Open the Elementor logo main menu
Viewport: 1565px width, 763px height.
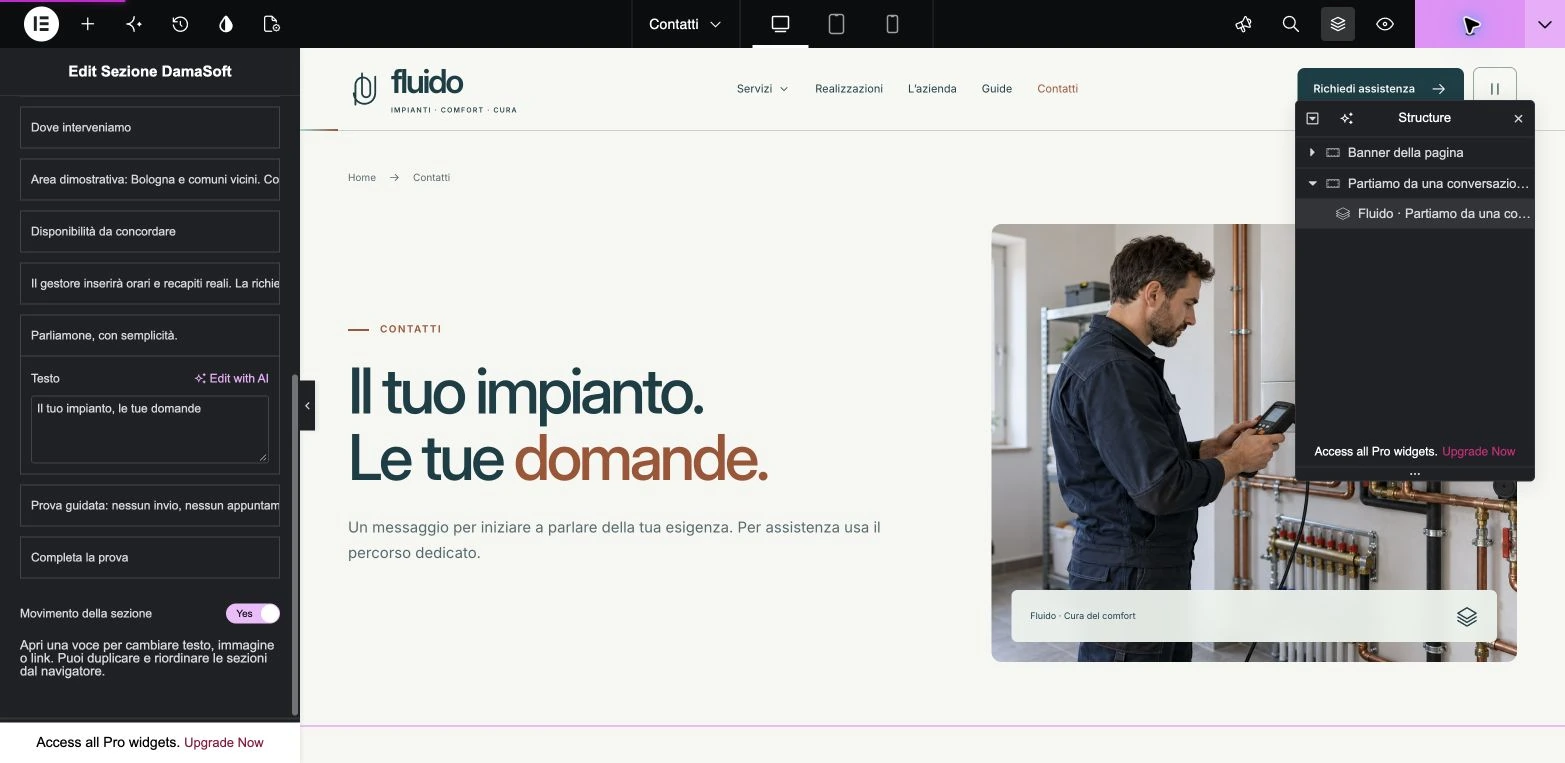[x=41, y=24]
